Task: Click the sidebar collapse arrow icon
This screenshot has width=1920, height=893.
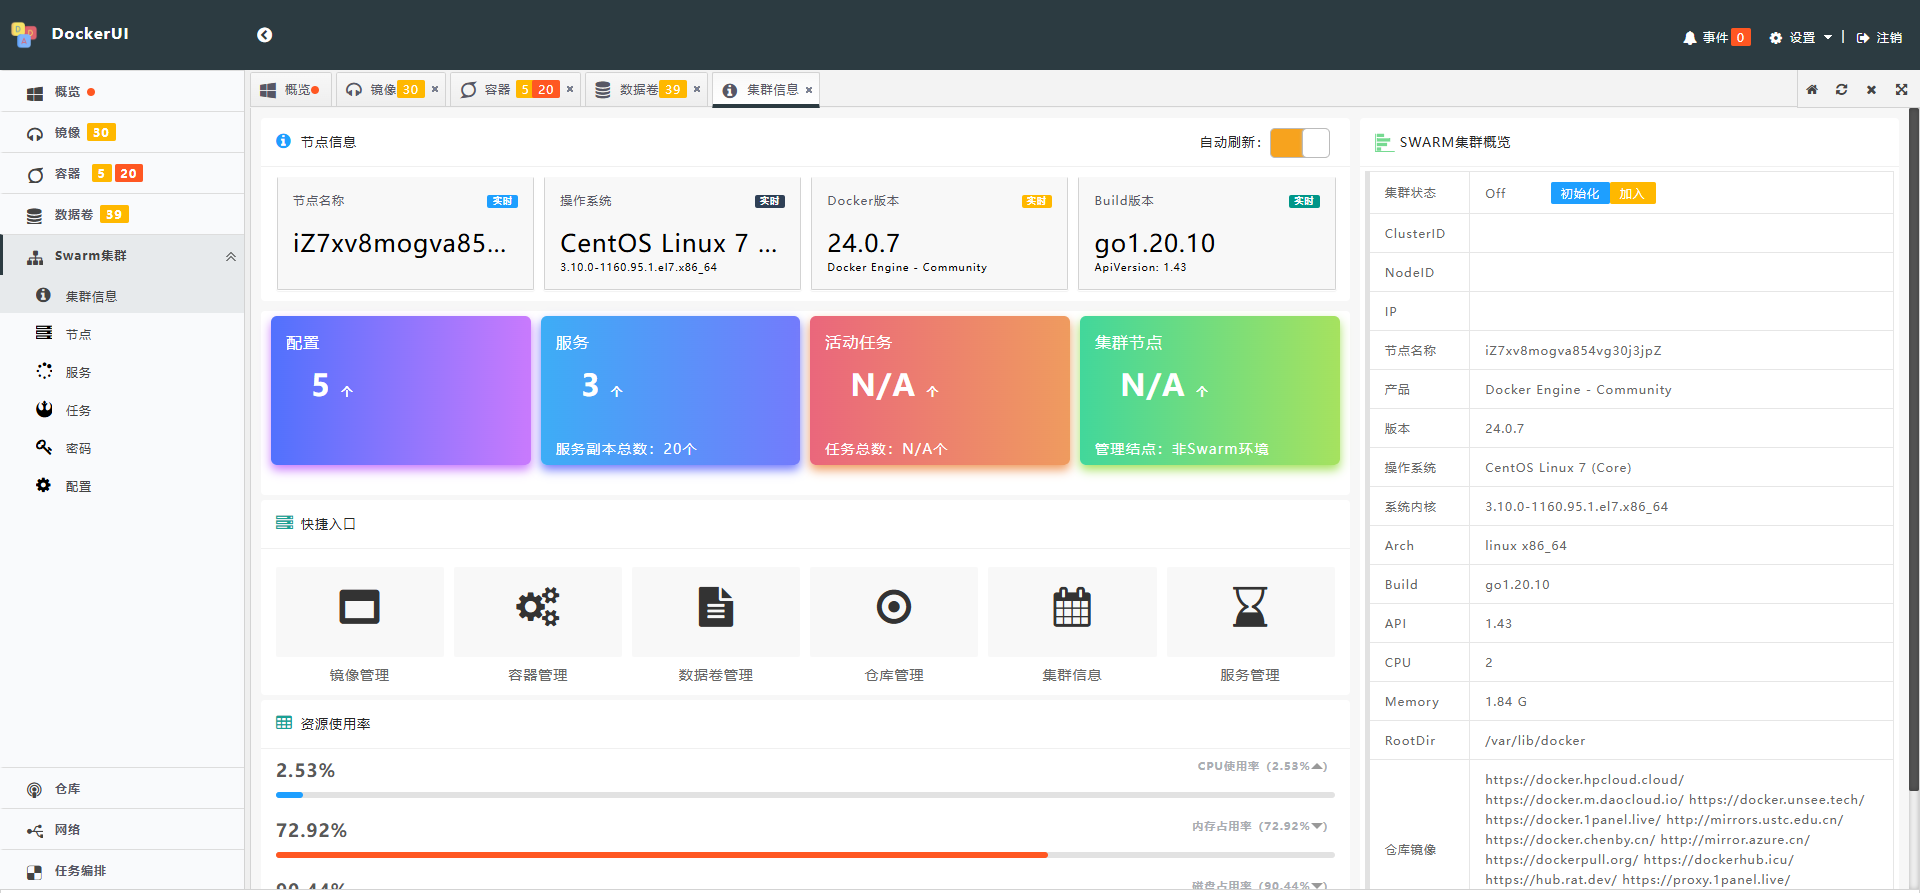Action: tap(264, 35)
